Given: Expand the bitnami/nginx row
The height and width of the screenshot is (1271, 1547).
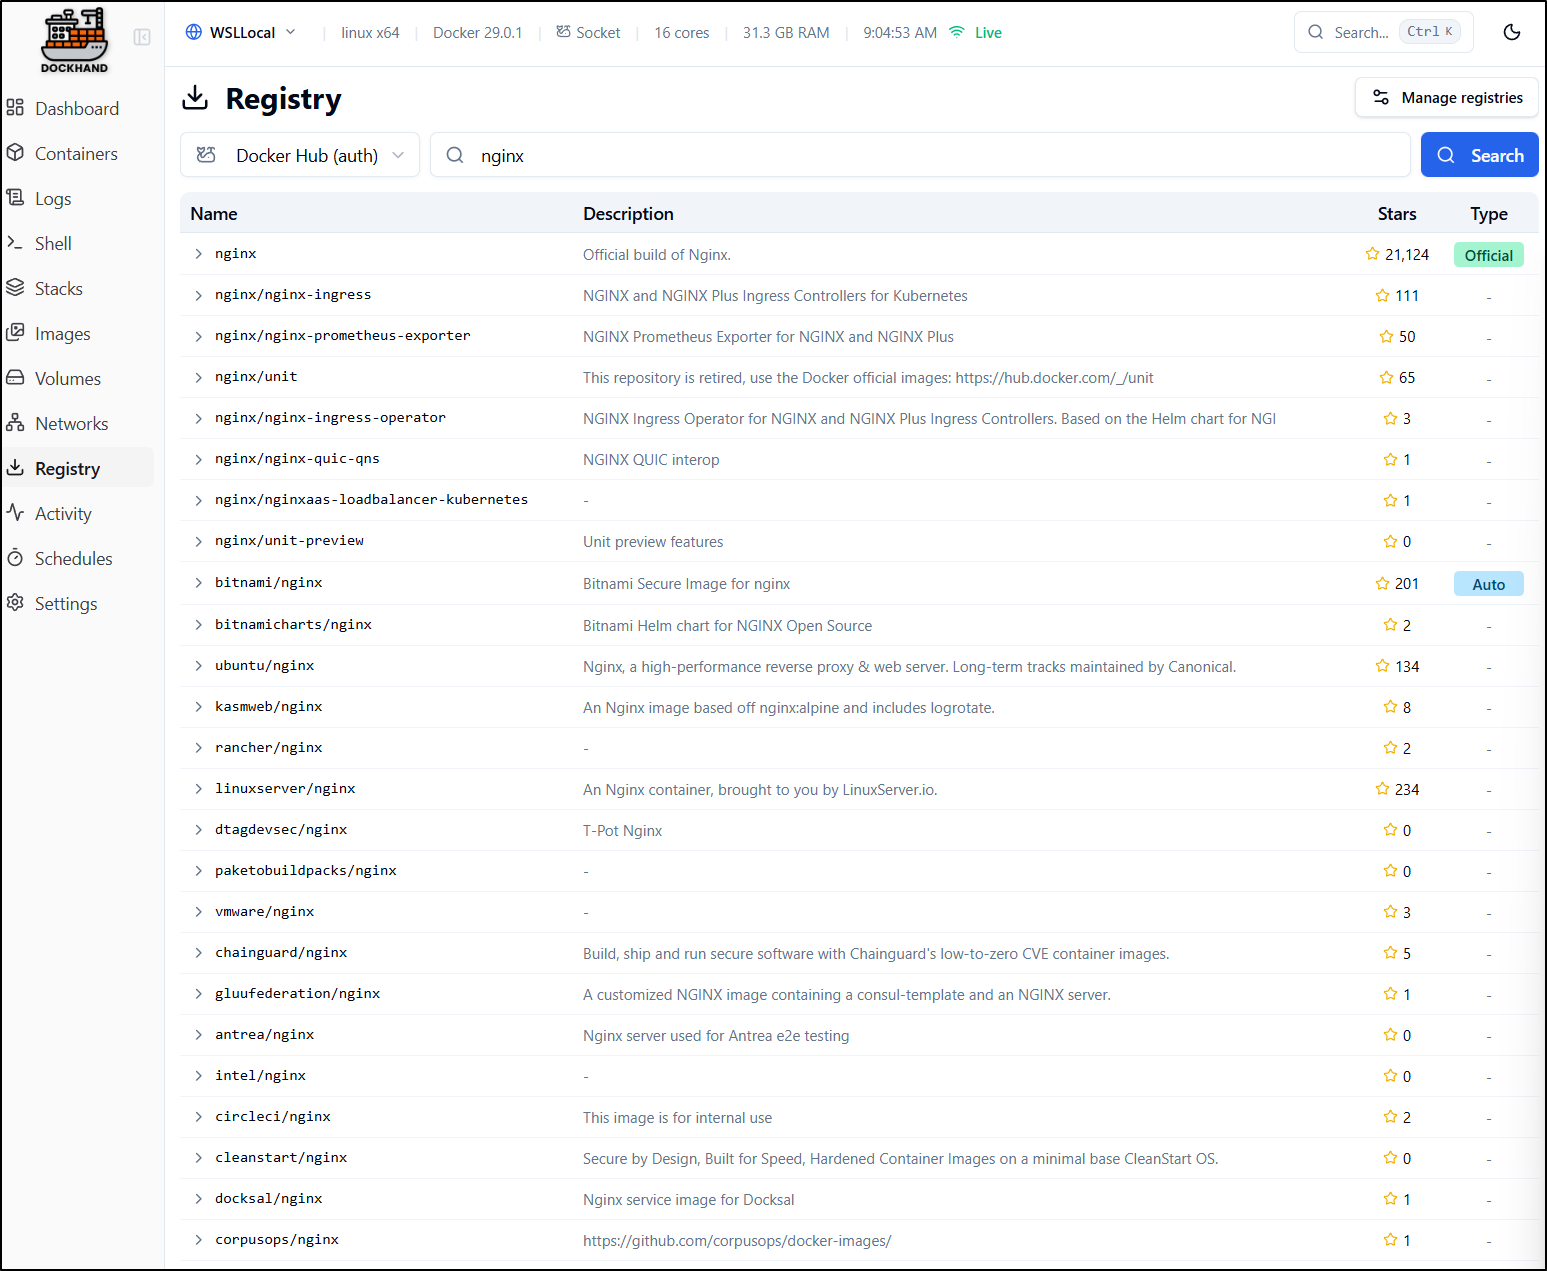Looking at the screenshot, I should click(x=198, y=583).
